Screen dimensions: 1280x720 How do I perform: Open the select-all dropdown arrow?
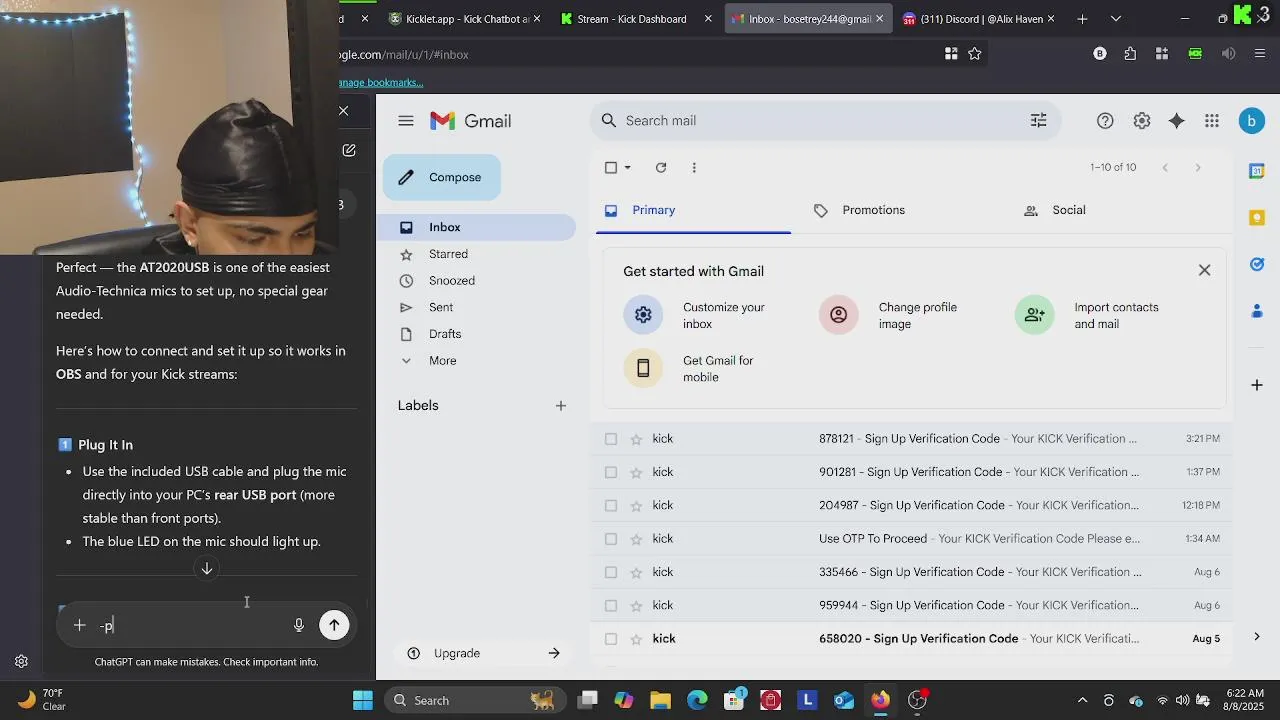[x=628, y=168]
